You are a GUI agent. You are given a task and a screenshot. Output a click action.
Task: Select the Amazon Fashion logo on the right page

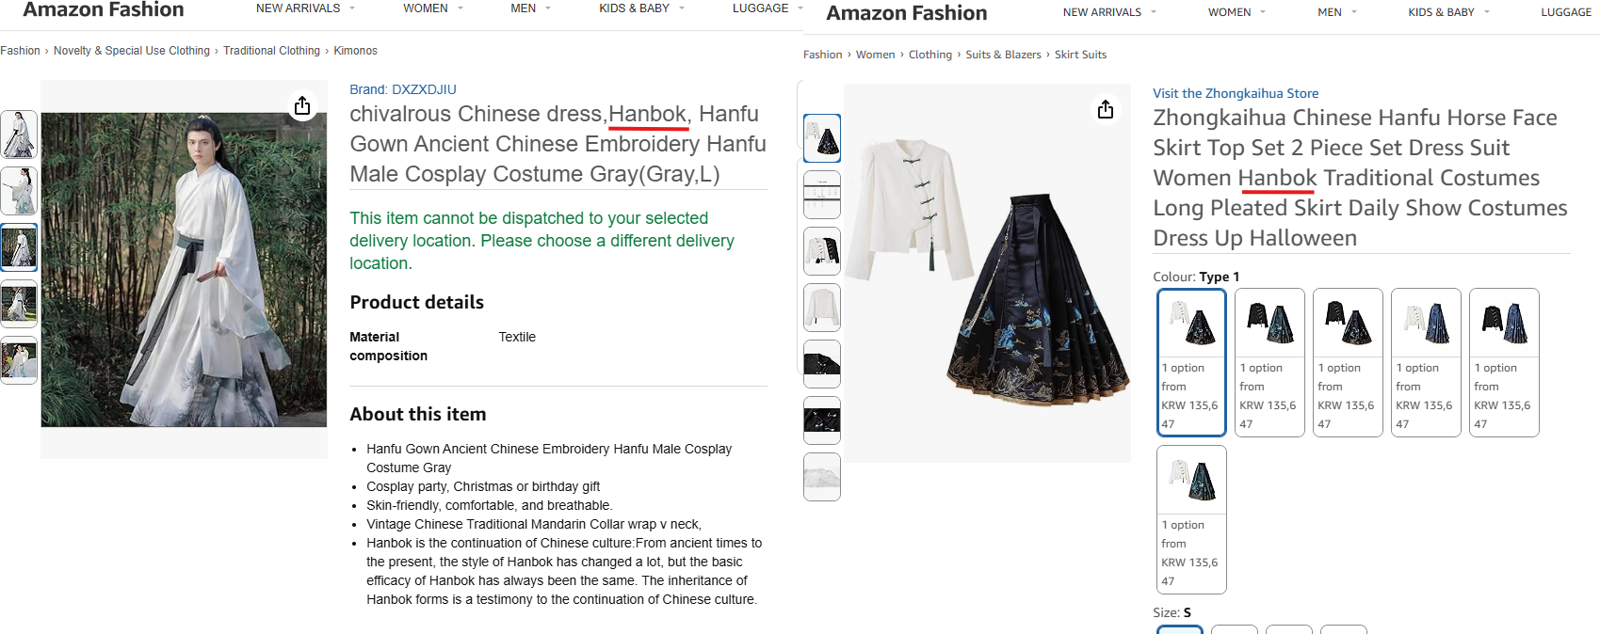(x=905, y=13)
